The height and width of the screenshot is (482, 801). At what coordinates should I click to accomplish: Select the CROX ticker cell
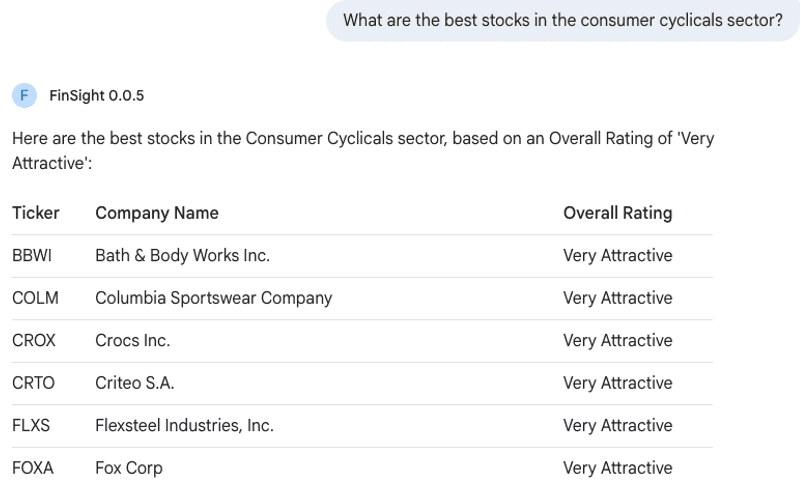pos(34,341)
